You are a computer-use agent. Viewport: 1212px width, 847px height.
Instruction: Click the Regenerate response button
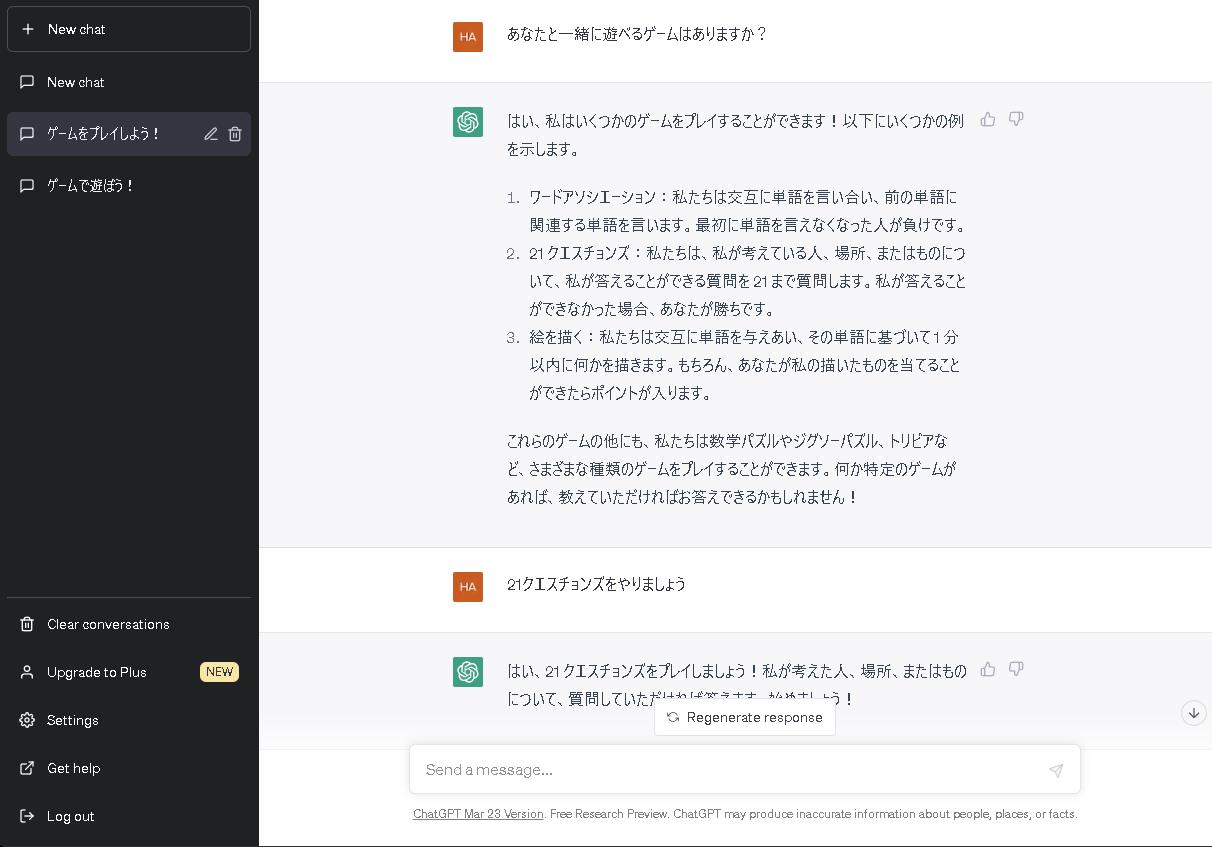[744, 717]
